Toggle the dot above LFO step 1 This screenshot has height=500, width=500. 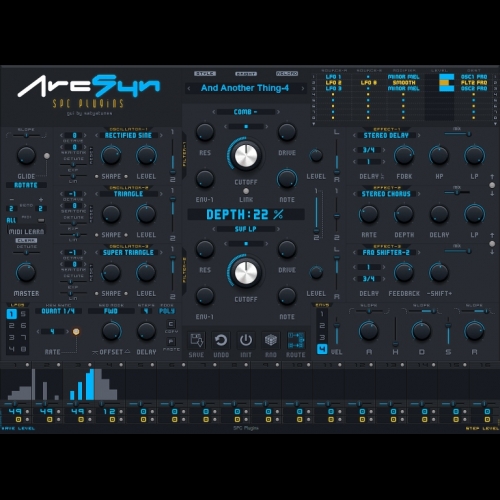[x=27, y=365]
